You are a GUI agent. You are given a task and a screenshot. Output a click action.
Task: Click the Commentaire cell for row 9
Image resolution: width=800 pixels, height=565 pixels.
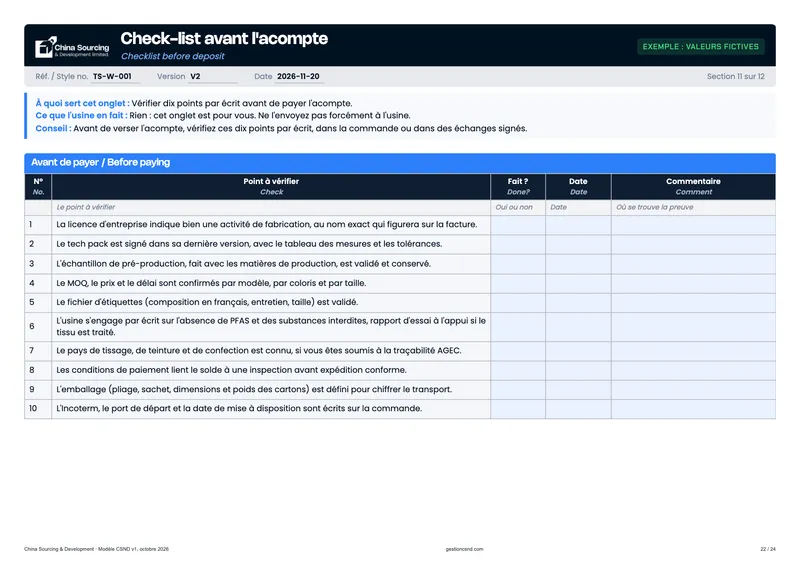693,389
